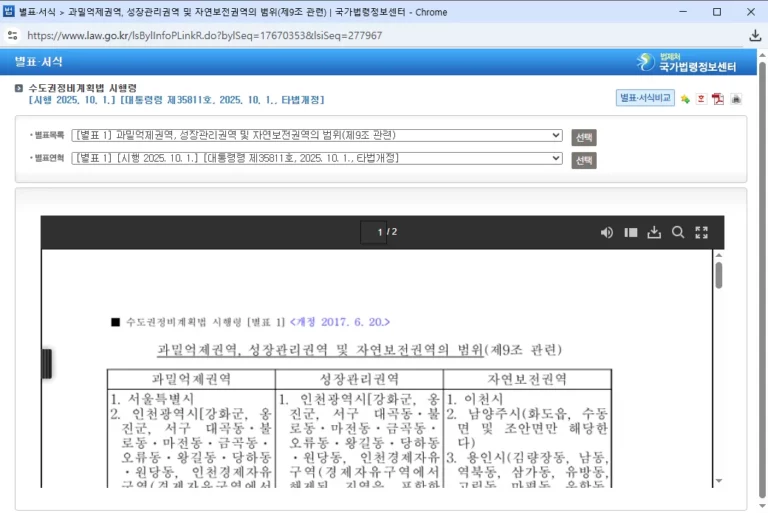Toggle the viewer's read-aloud speaker icon
The width and height of the screenshot is (768, 513).
(606, 232)
